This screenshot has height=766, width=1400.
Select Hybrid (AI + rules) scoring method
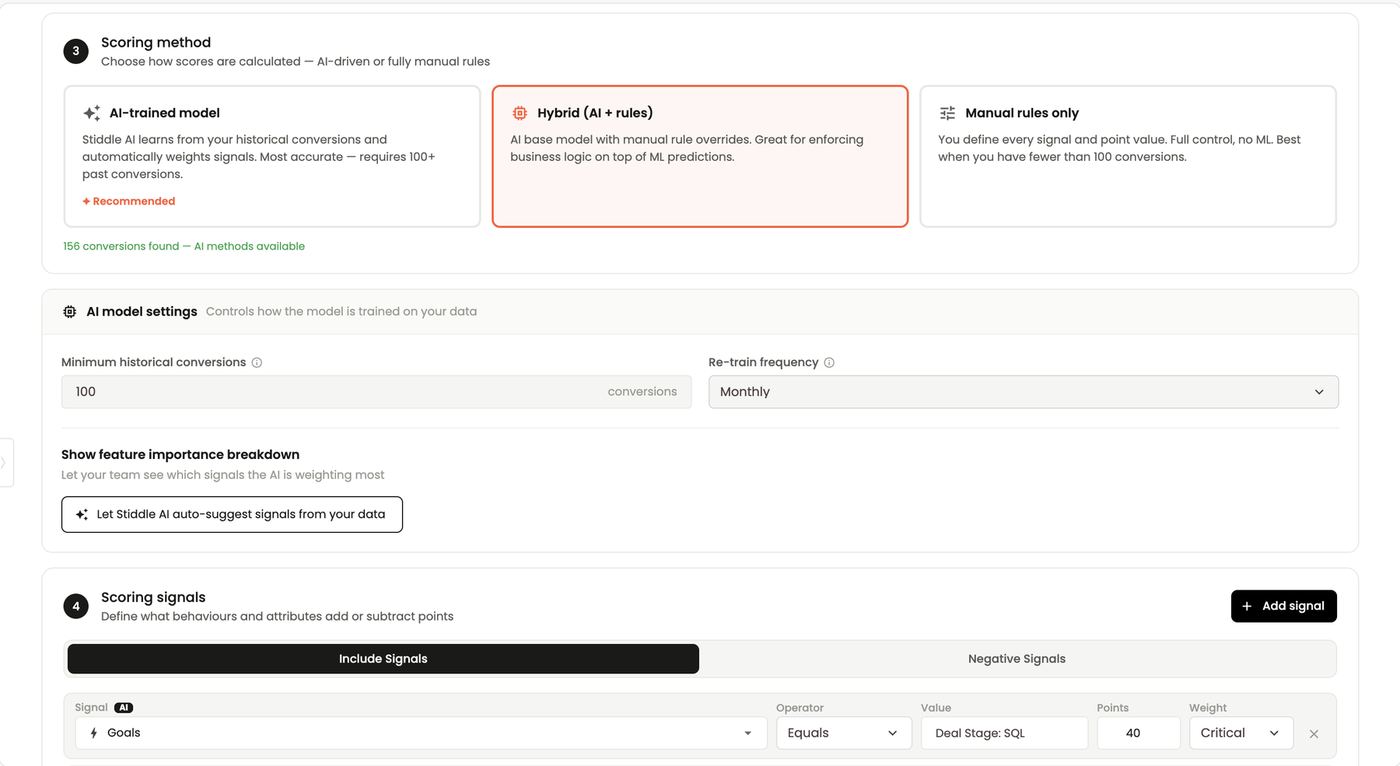[700, 156]
